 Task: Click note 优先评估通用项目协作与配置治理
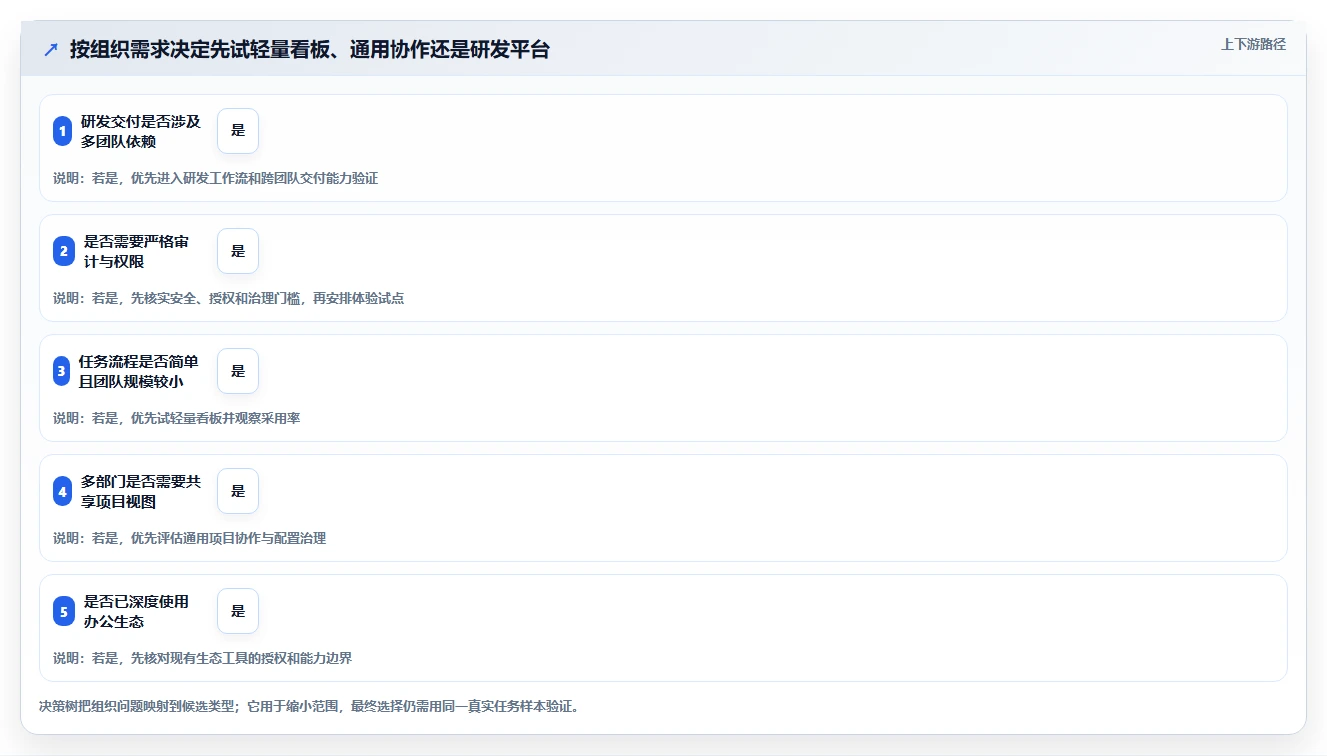[190, 538]
